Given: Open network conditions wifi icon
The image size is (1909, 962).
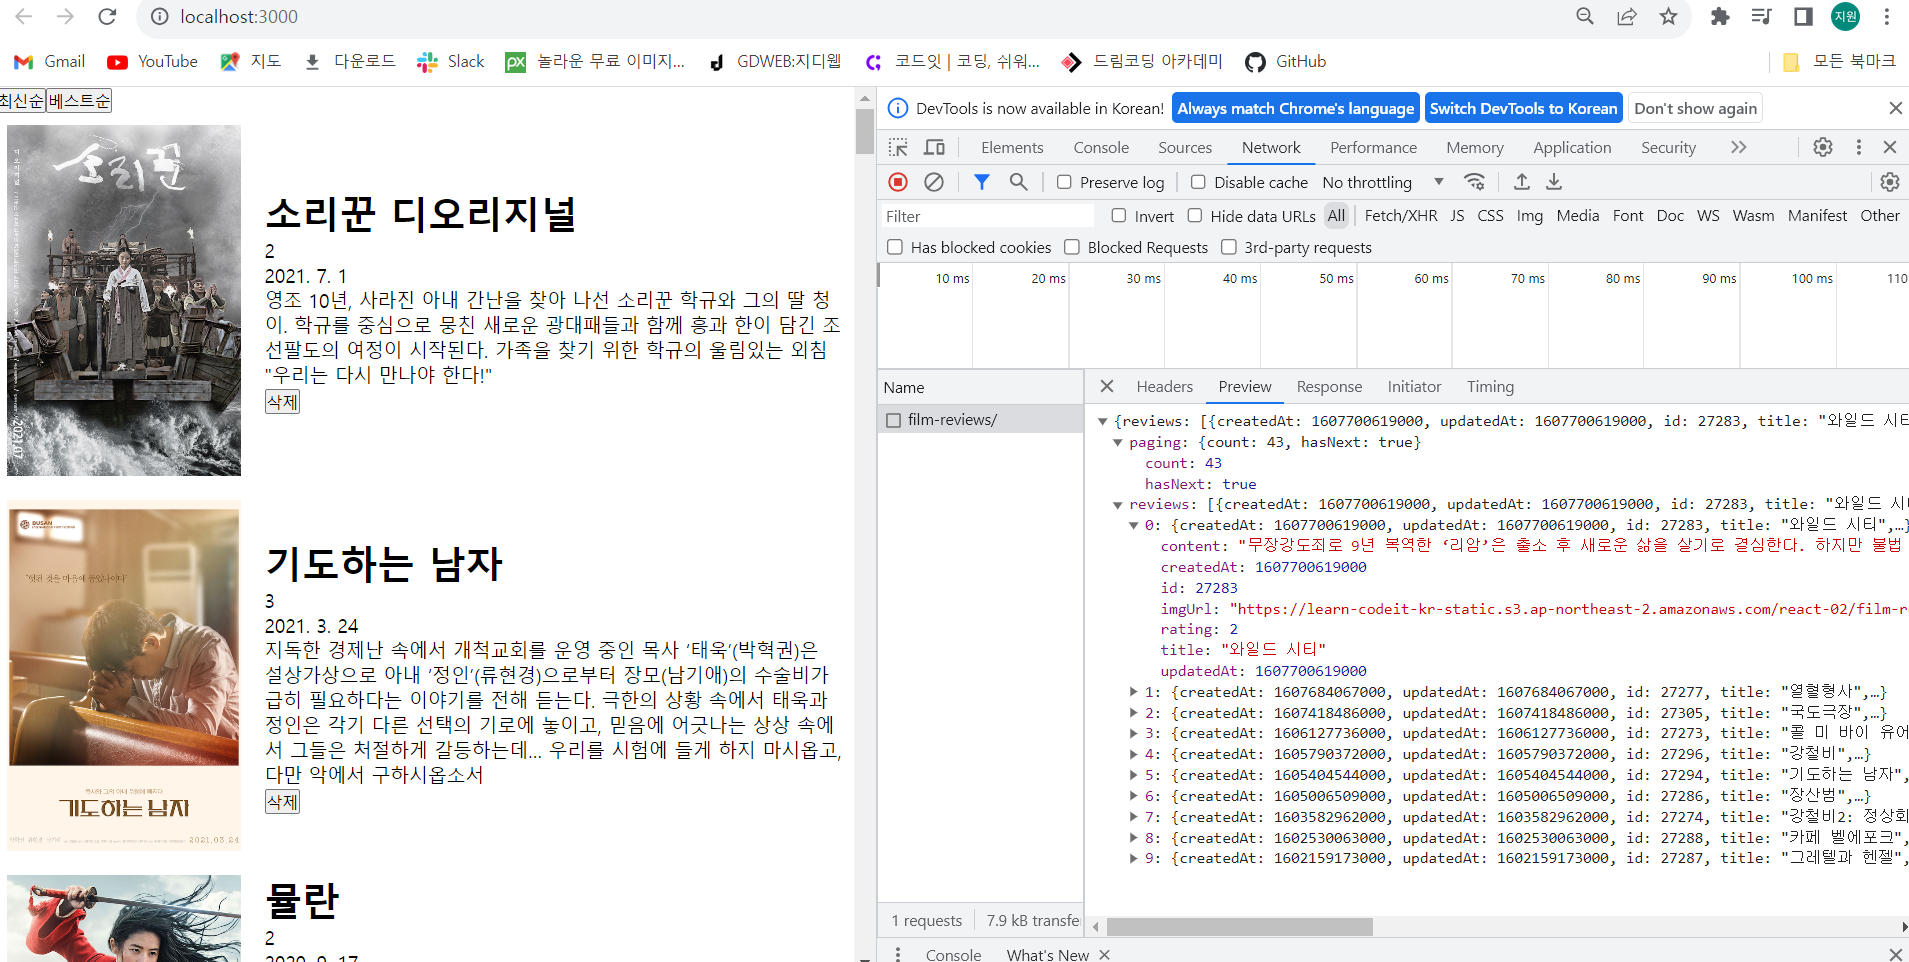Looking at the screenshot, I should coord(1474,182).
